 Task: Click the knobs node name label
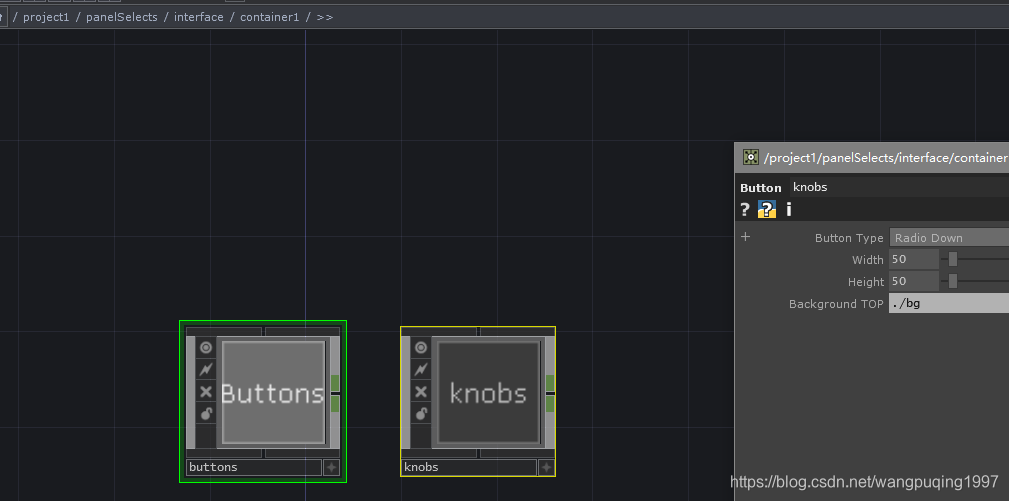click(469, 468)
